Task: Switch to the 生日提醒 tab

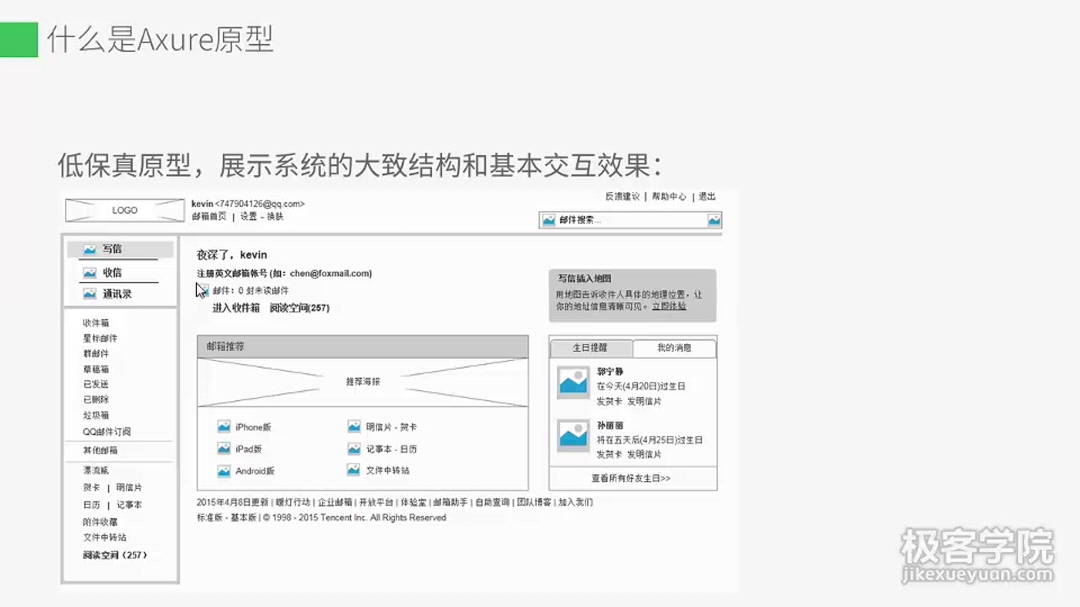Action: pyautogui.click(x=590, y=348)
